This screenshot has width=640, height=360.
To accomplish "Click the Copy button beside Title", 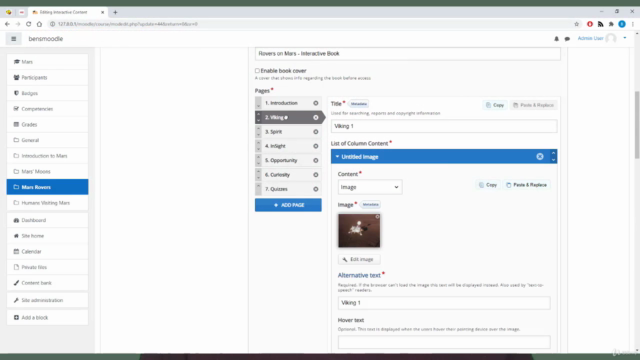I will [495, 105].
